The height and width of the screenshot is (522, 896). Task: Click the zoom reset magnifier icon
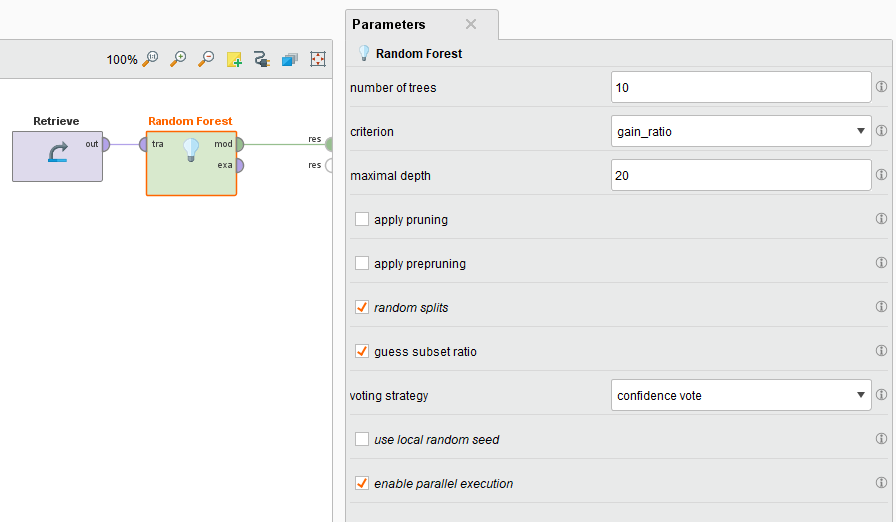[150, 59]
